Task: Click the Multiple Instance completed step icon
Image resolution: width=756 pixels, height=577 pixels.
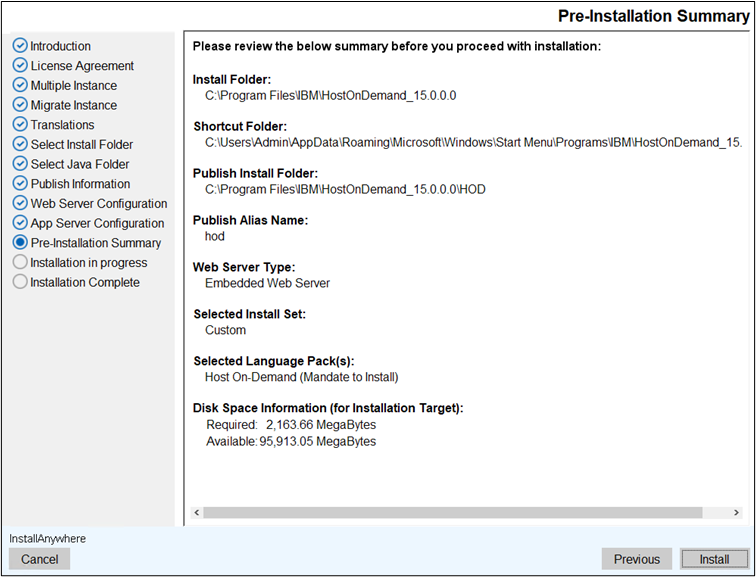Action: (x=20, y=86)
